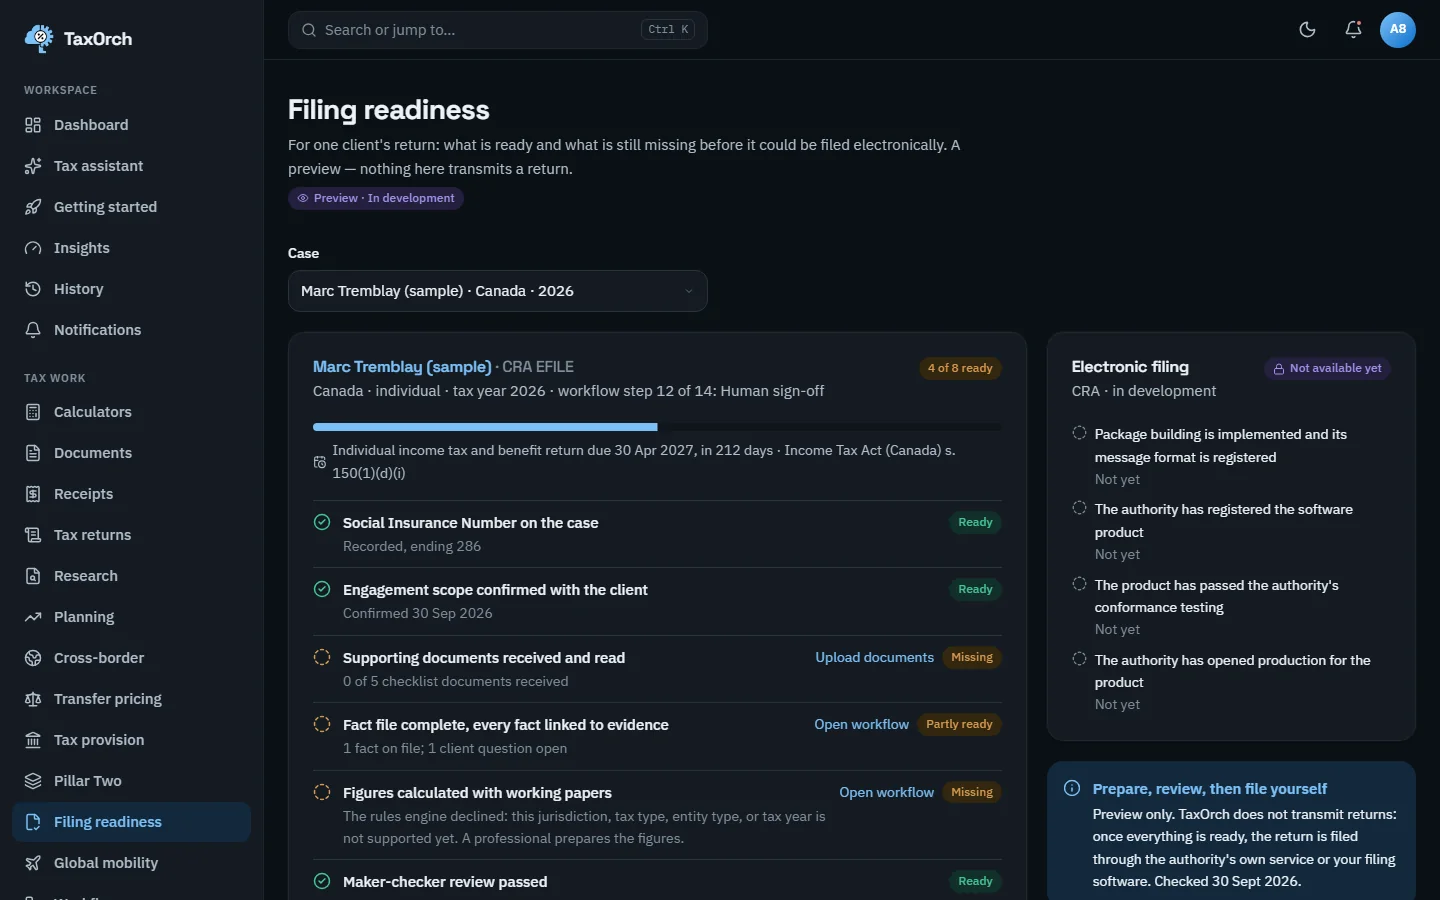The height and width of the screenshot is (900, 1440).
Task: Click the Global mobility plane icon
Action: click(x=33, y=863)
